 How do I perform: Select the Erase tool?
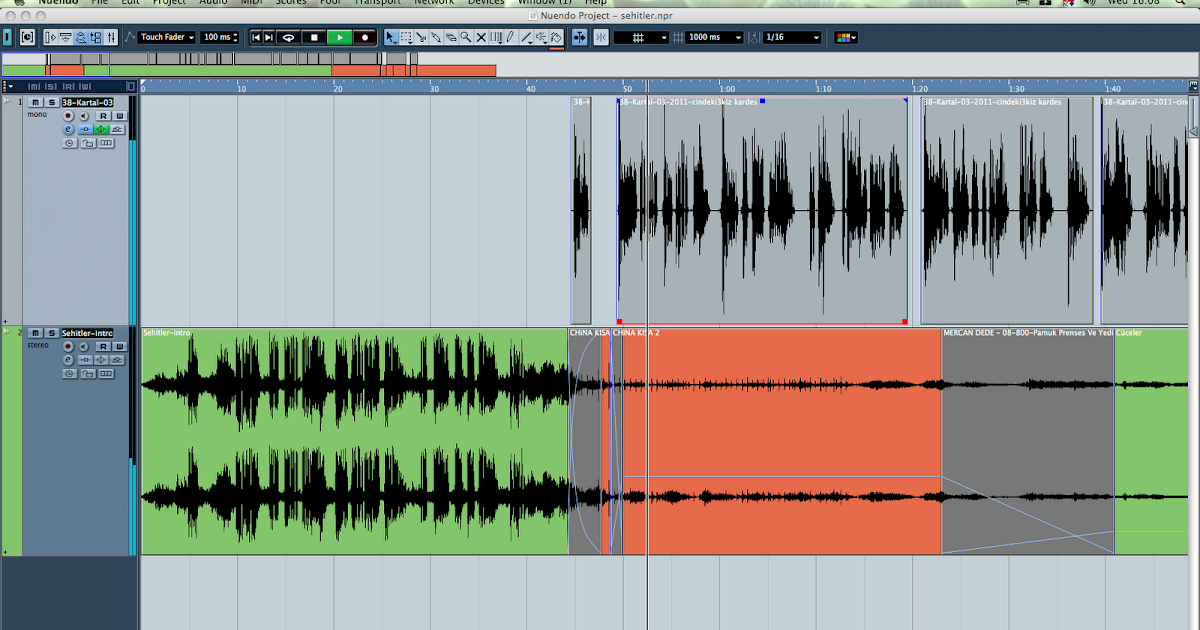pyautogui.click(x=451, y=37)
